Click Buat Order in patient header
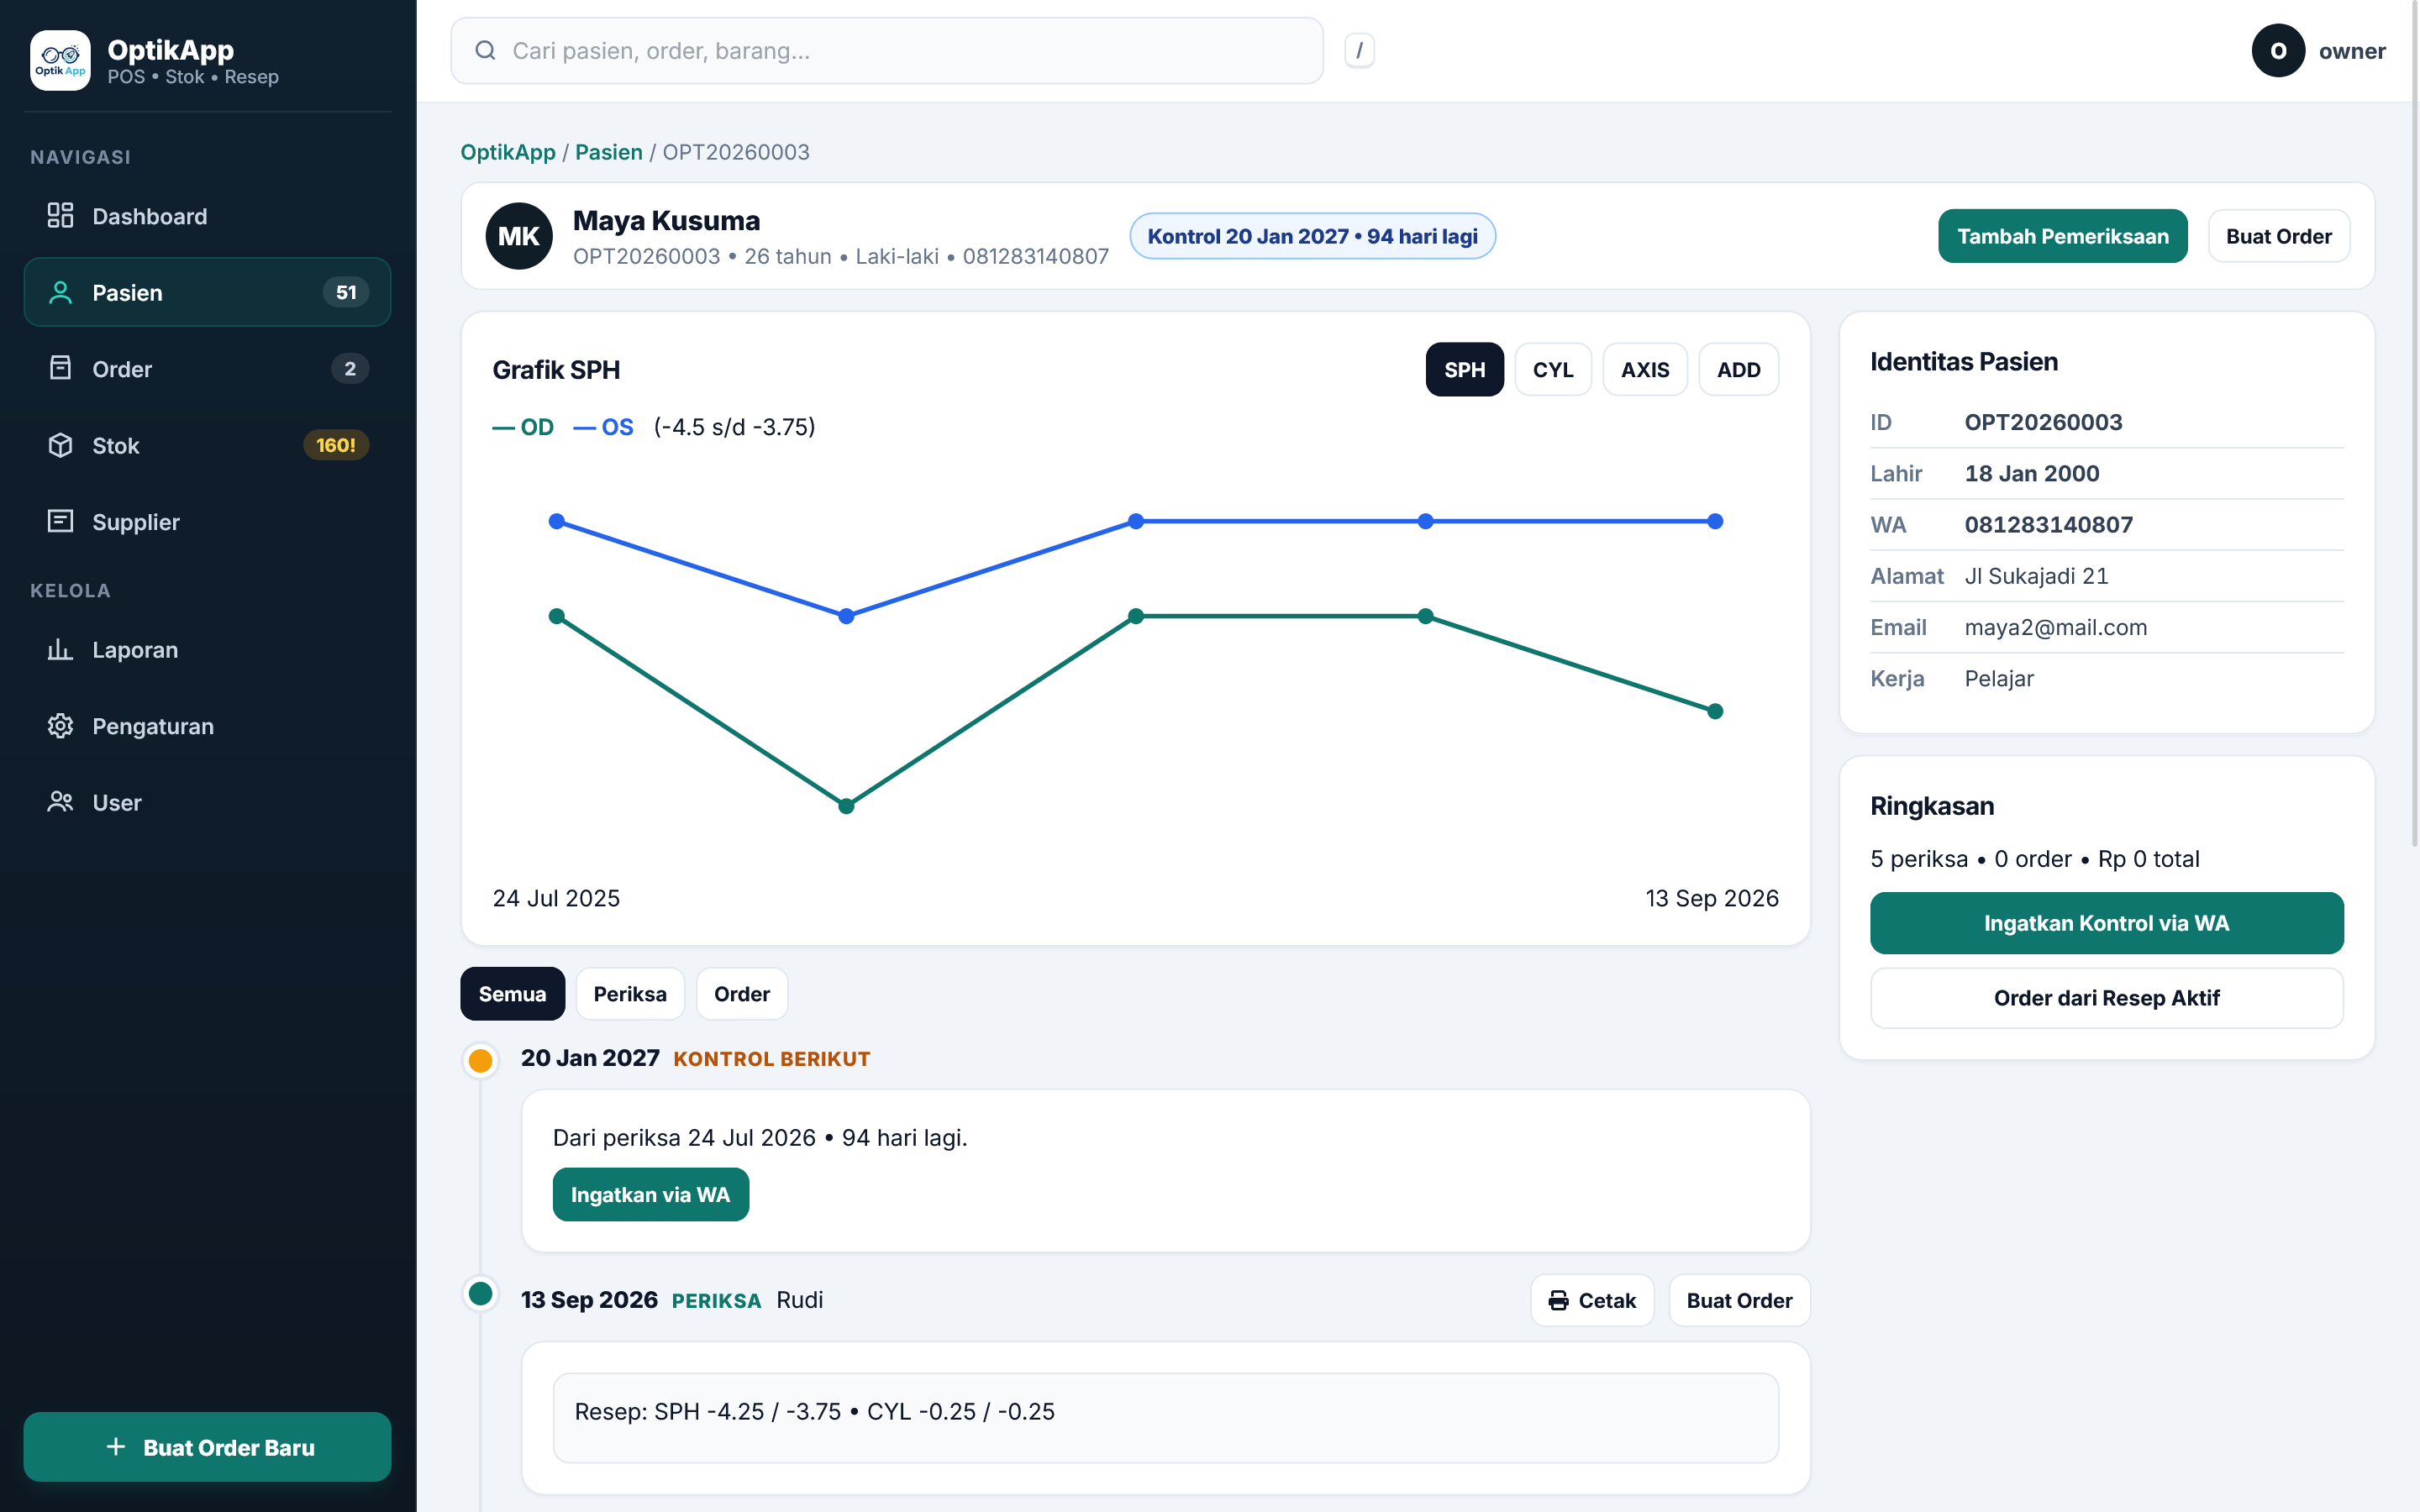The image size is (2420, 1512). tap(2278, 236)
